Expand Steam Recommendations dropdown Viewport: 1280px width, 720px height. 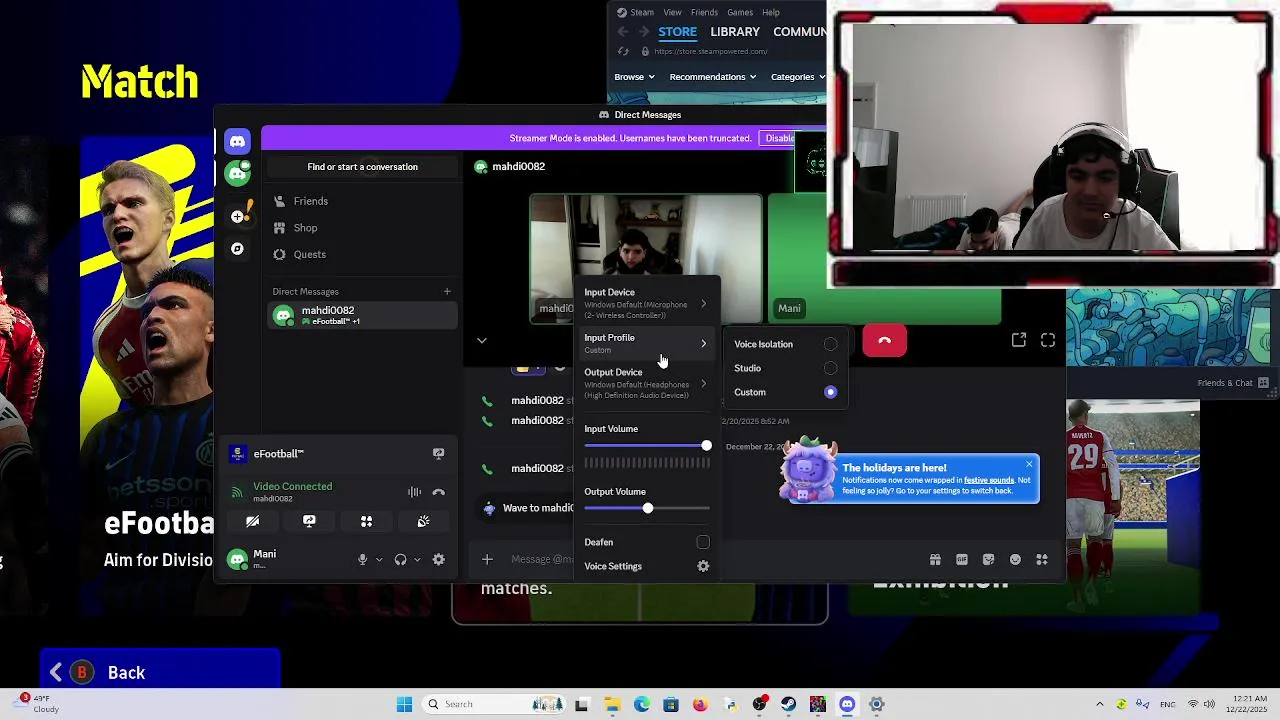713,77
